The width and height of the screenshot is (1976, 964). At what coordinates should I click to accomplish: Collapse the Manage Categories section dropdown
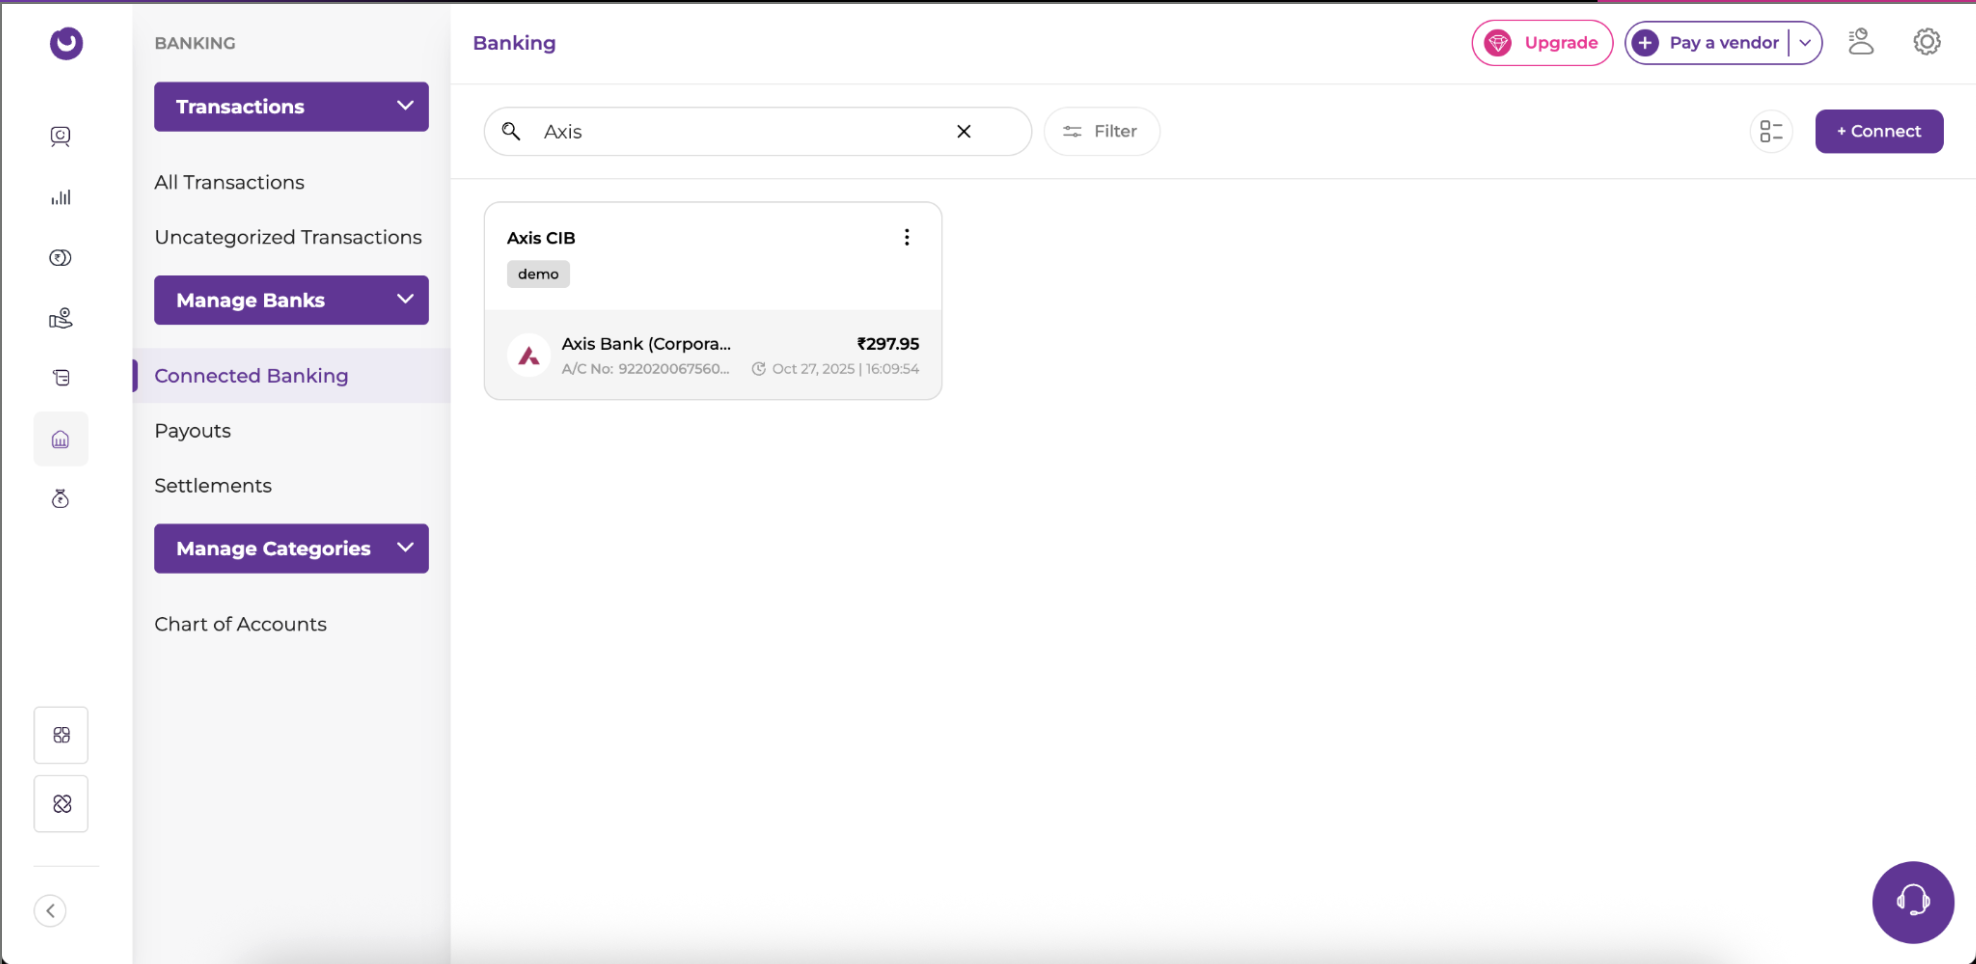tap(405, 547)
